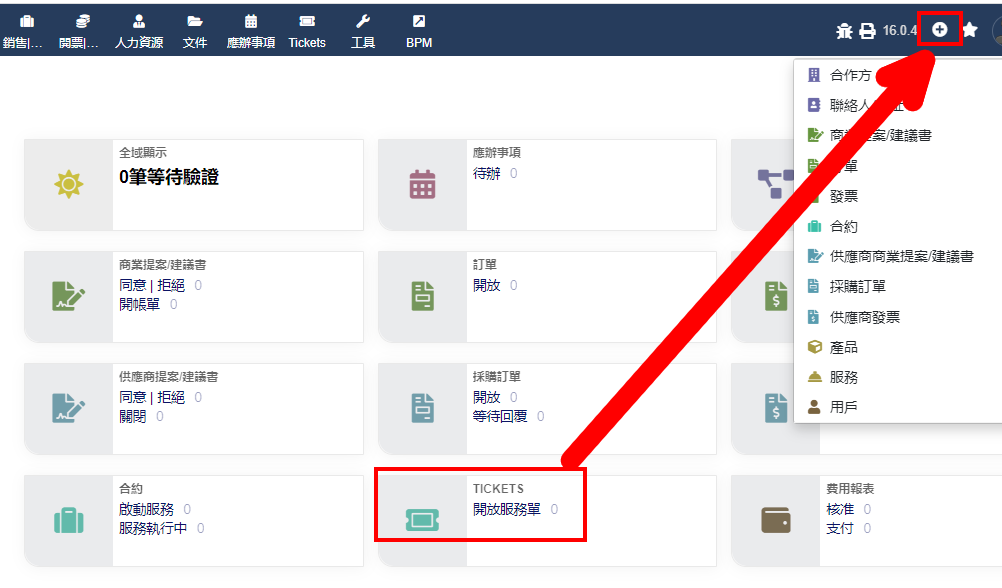Open 等待回覆 link in 採購訂單 card

500,416
